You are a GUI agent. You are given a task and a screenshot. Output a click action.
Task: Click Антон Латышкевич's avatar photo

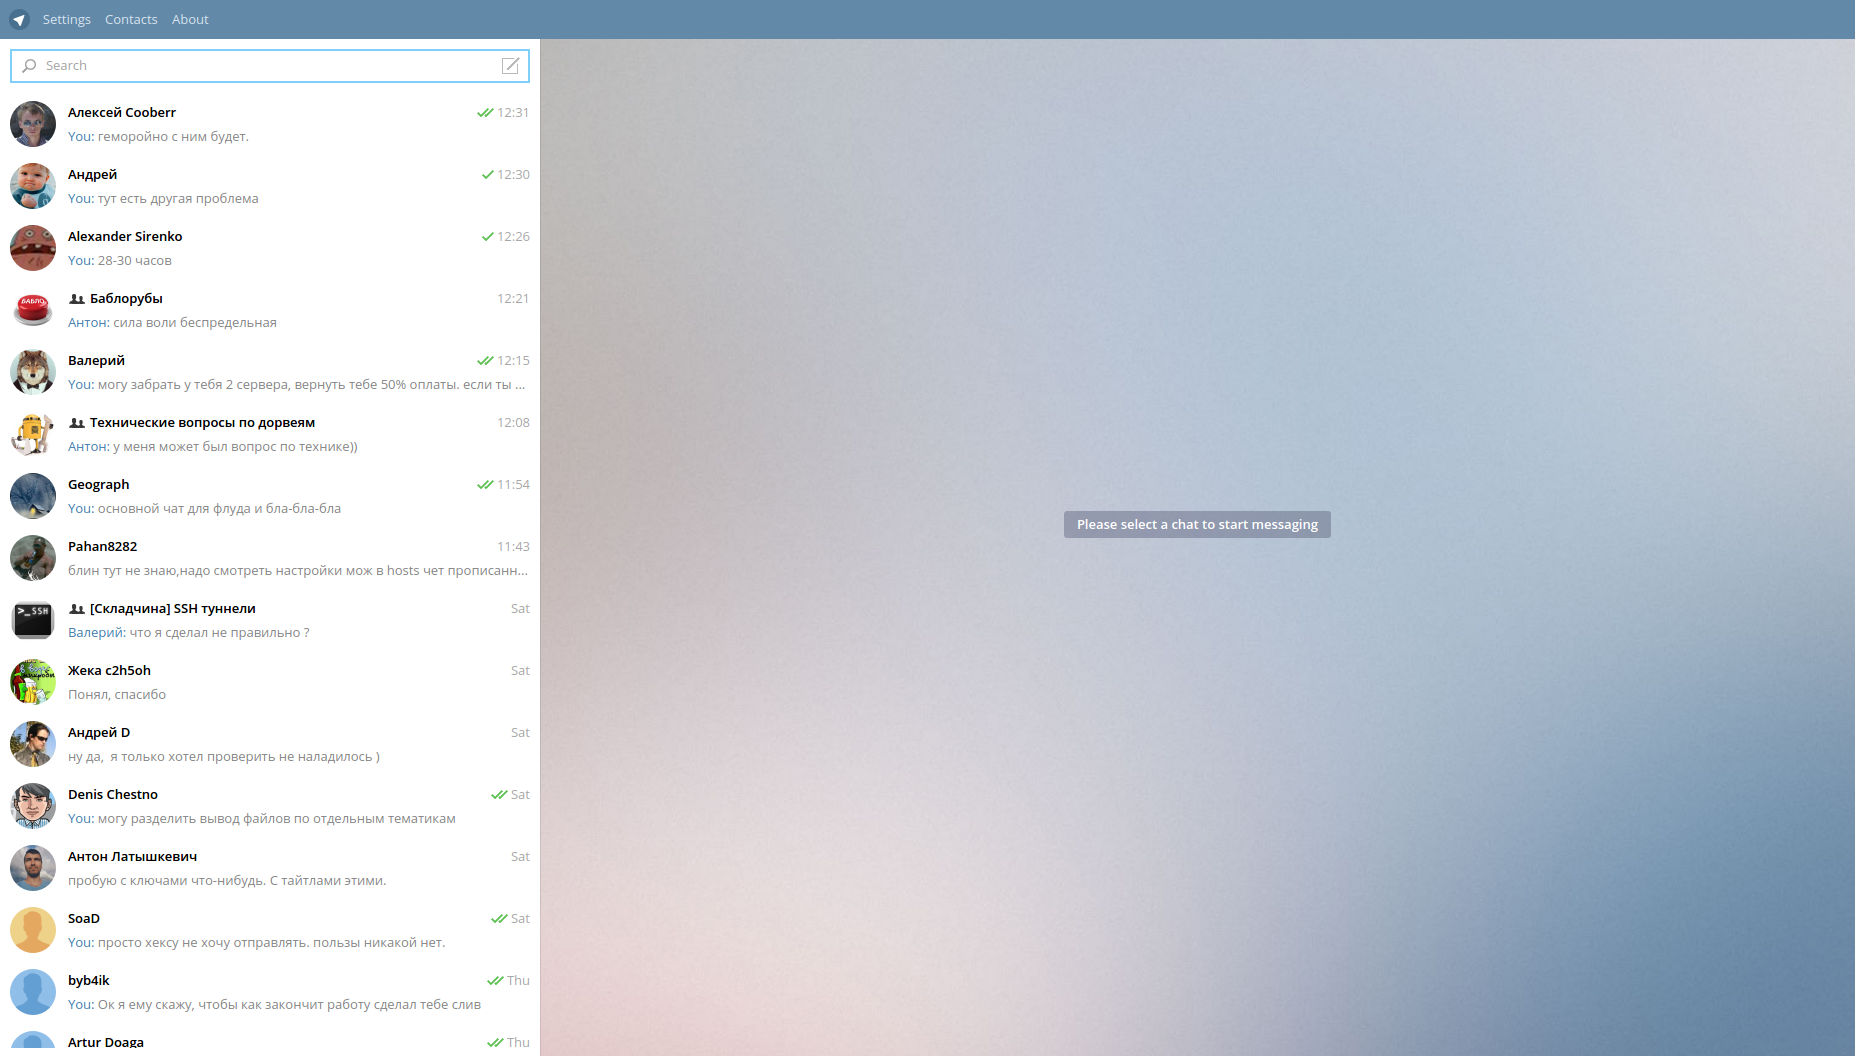(33, 868)
